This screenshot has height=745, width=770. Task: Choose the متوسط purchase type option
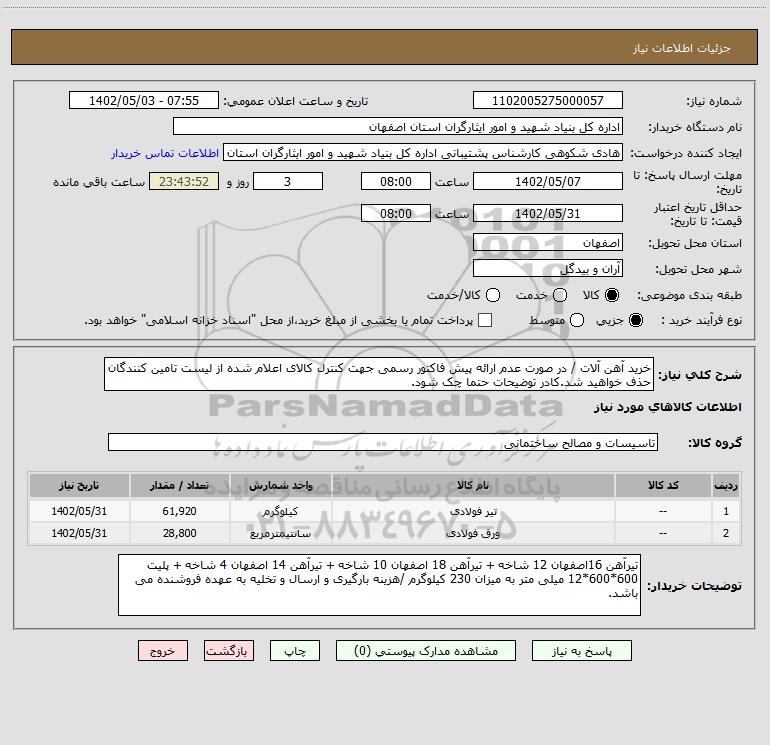(577, 320)
